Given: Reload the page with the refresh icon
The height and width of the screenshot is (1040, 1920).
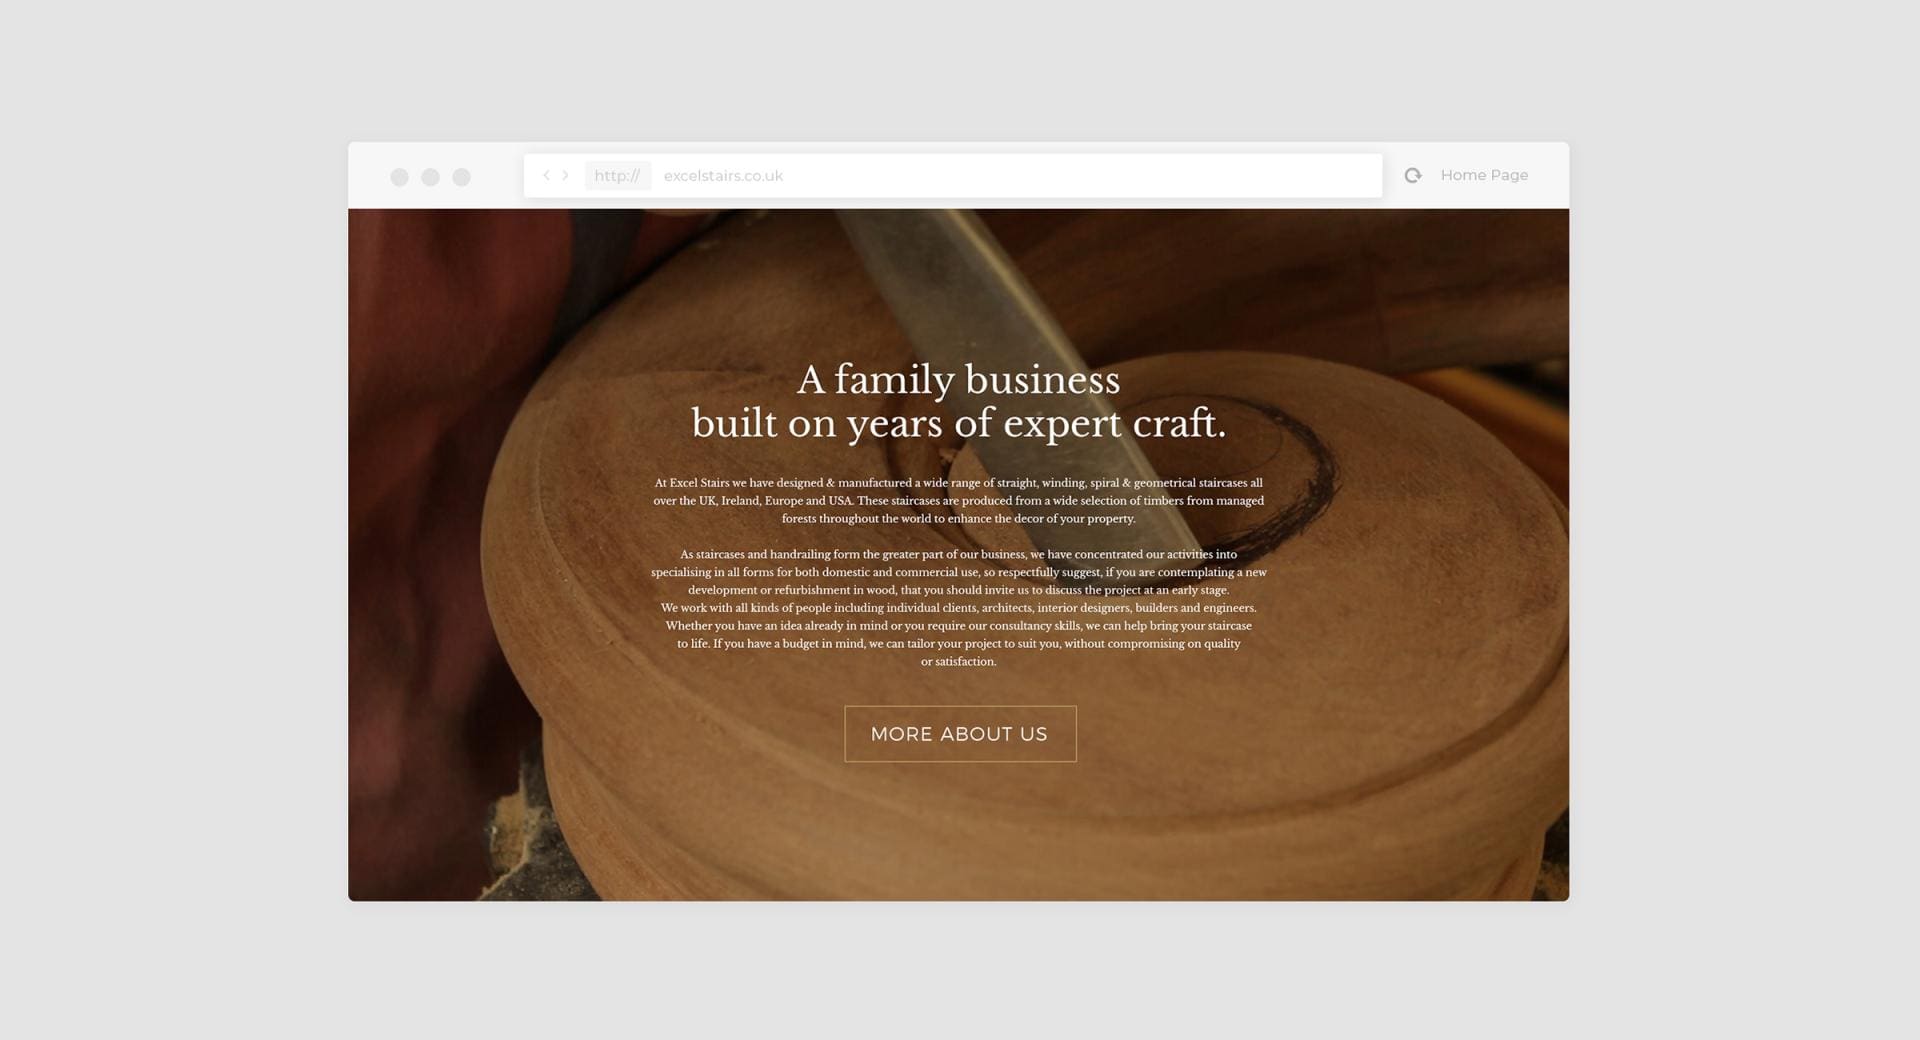Looking at the screenshot, I should coord(1413,176).
